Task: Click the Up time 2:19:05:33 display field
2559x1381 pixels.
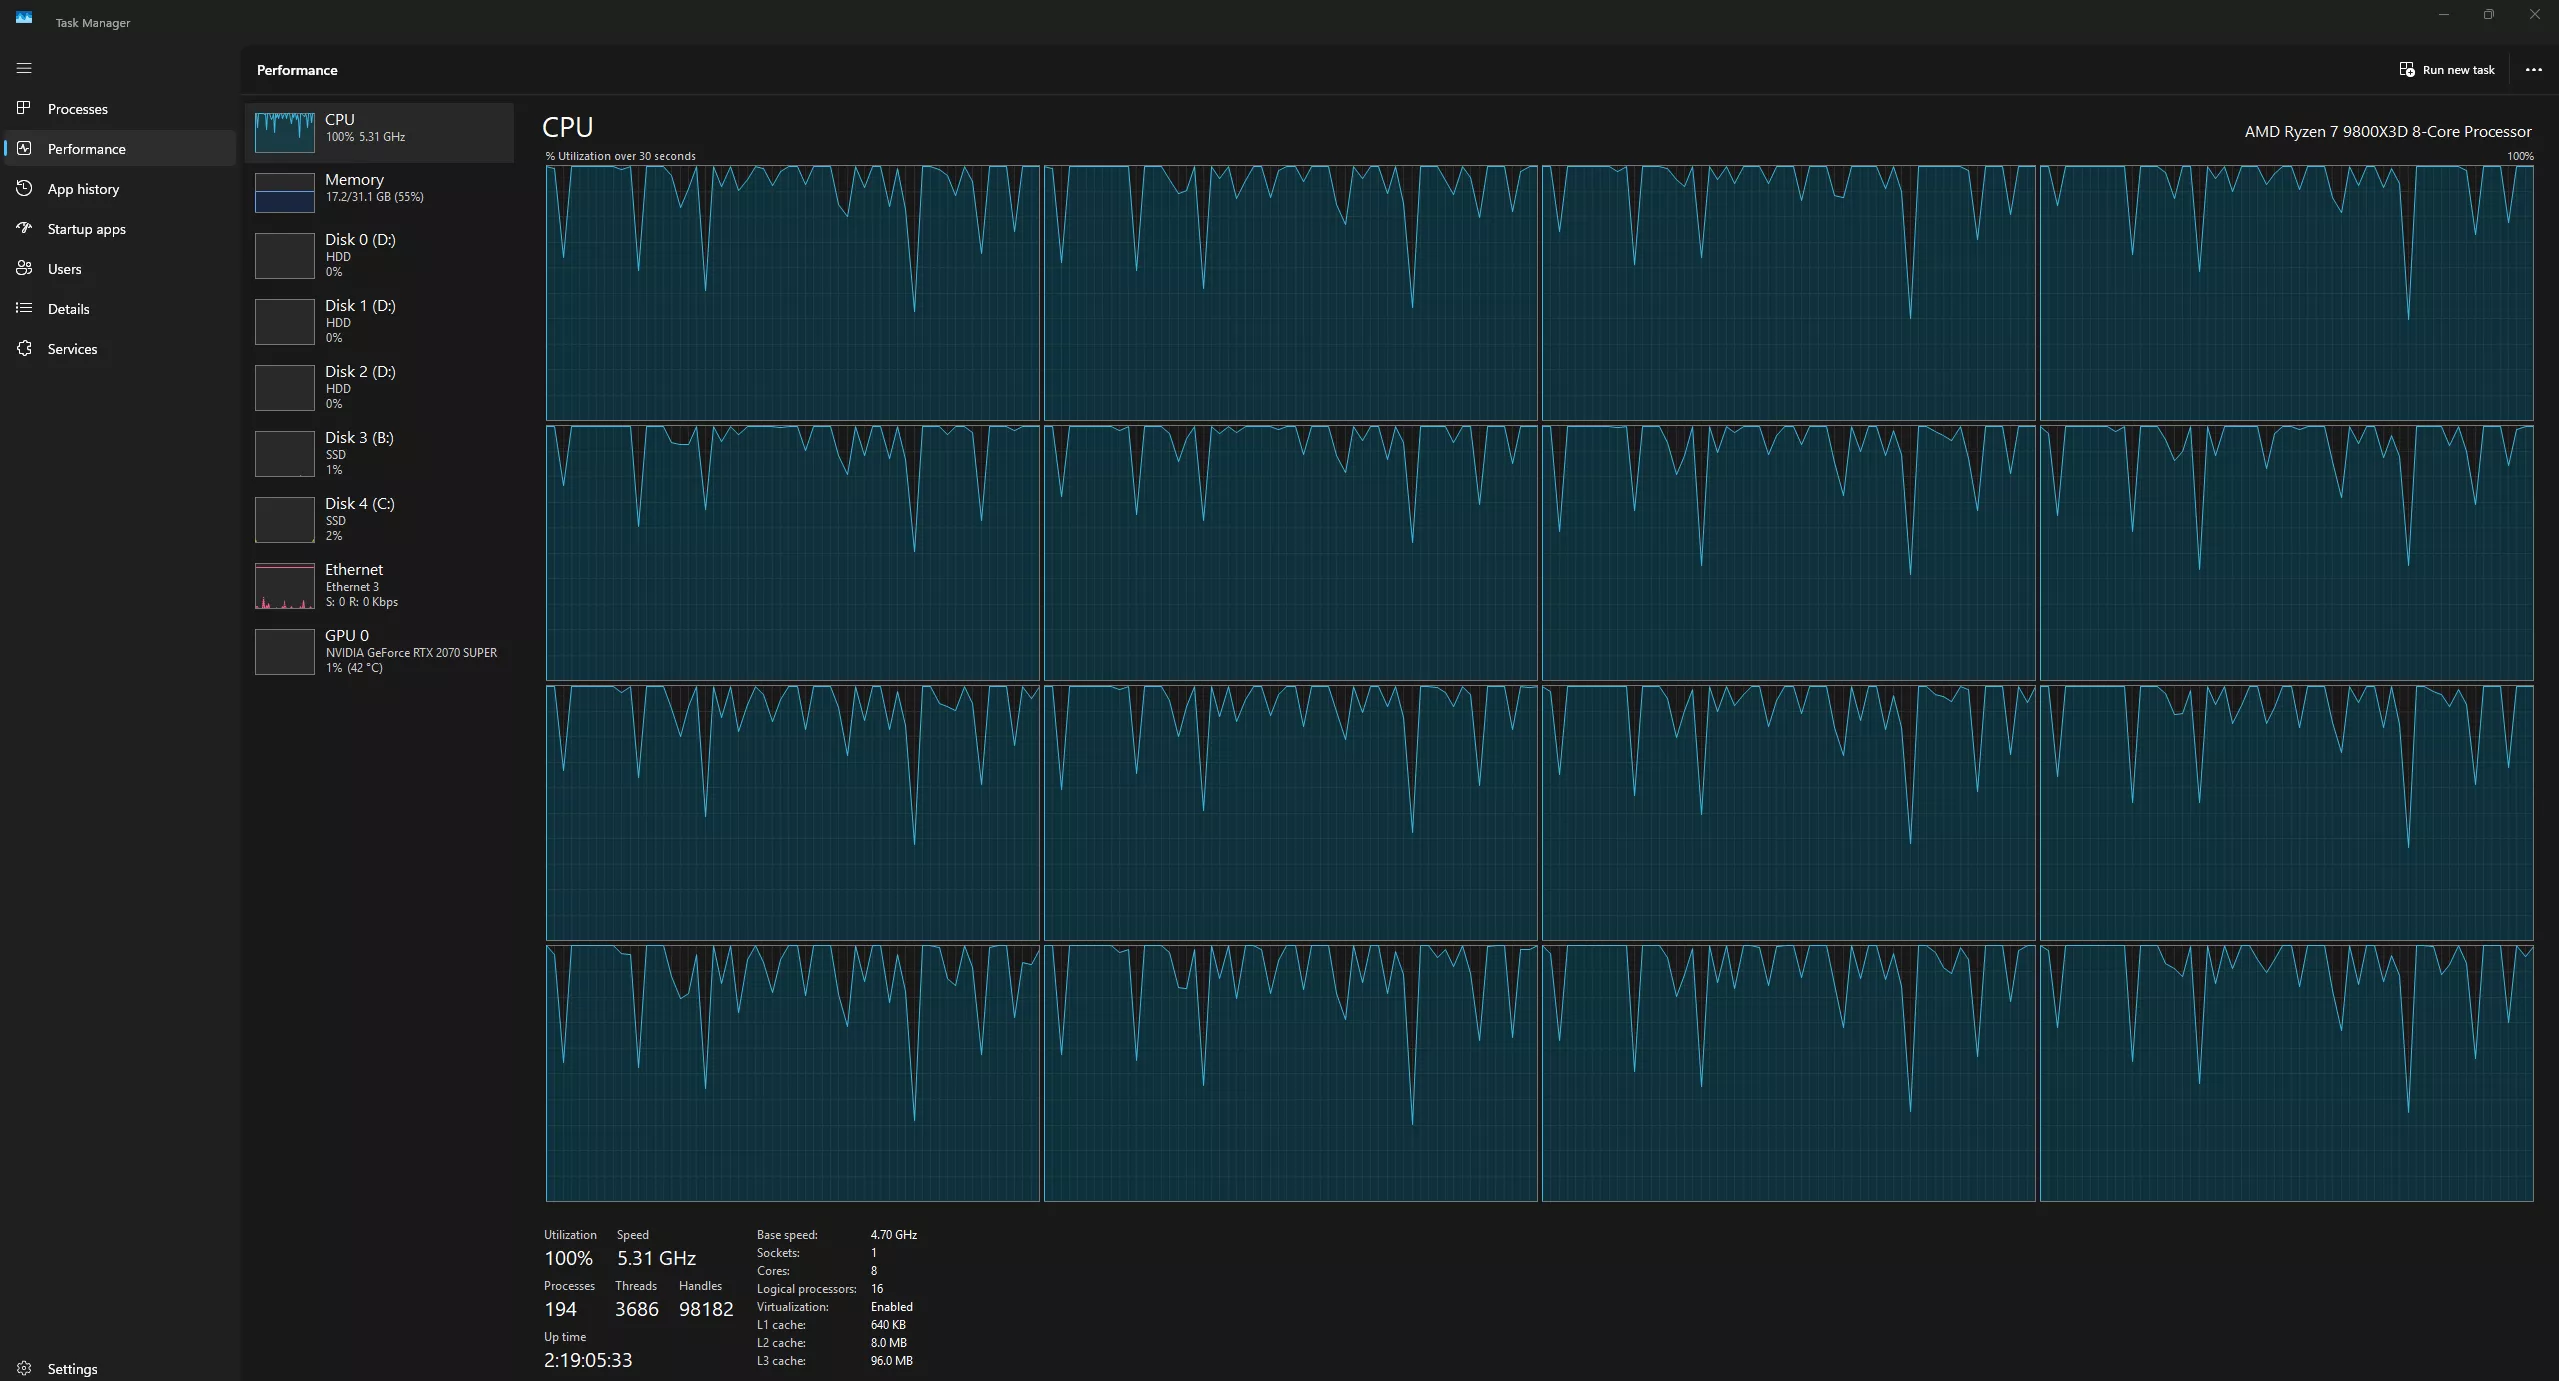Action: (587, 1357)
